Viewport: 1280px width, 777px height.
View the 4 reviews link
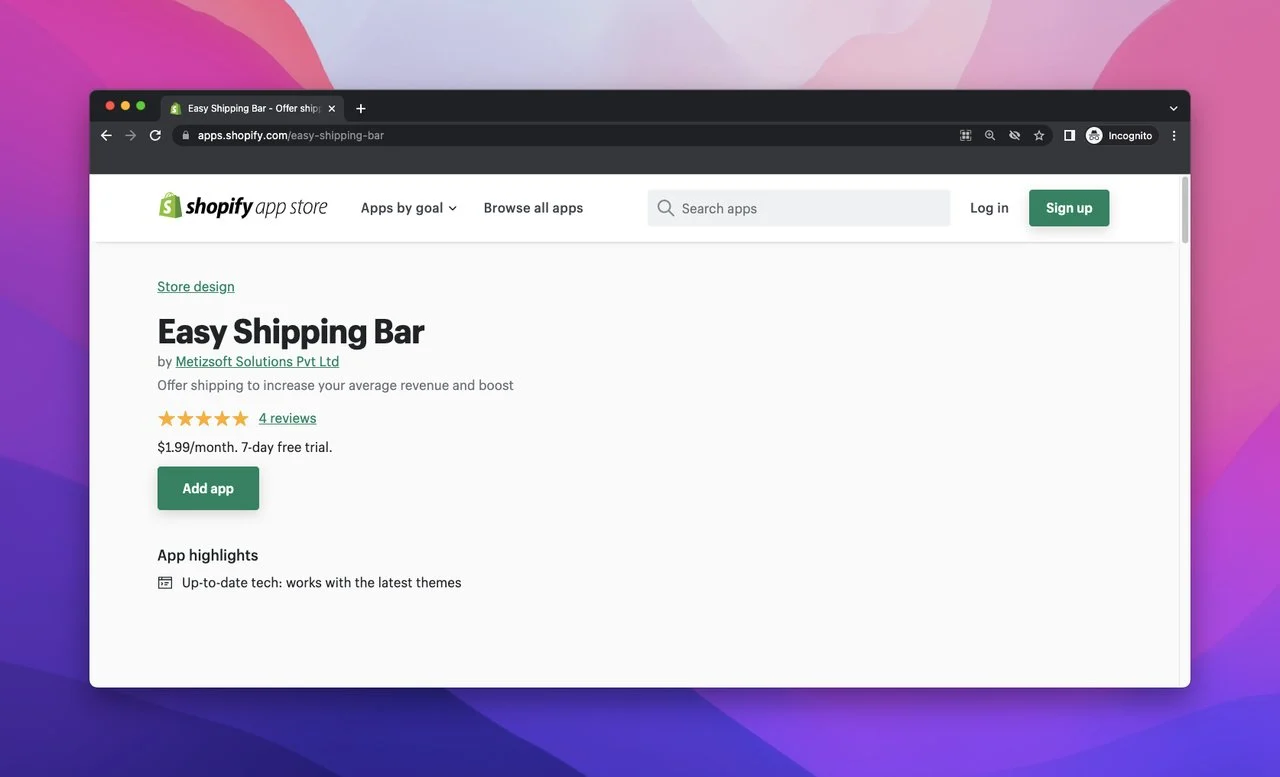(x=287, y=418)
